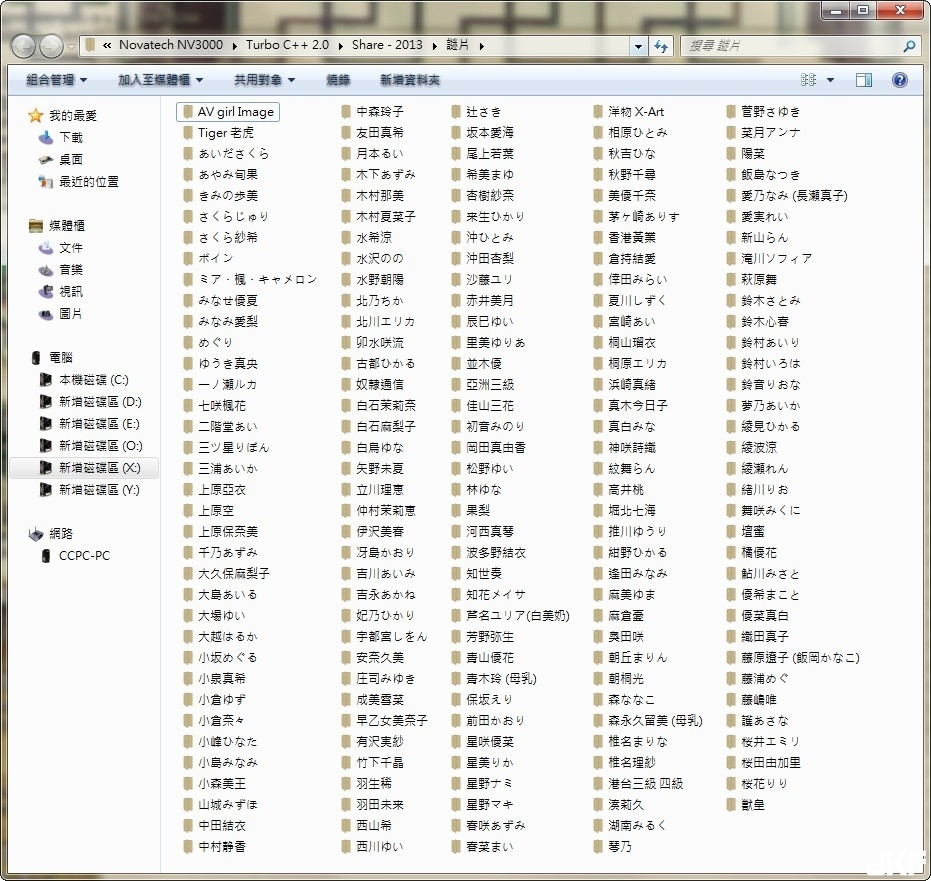
Task: Select the 西山希 folder
Action: pyautogui.click(x=367, y=825)
